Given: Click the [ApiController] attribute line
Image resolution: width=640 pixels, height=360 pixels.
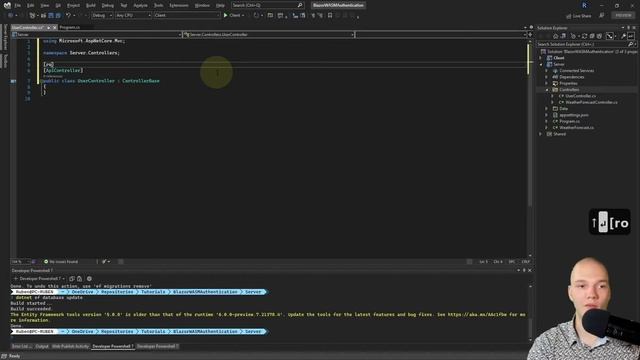Looking at the screenshot, I should pos(63,70).
